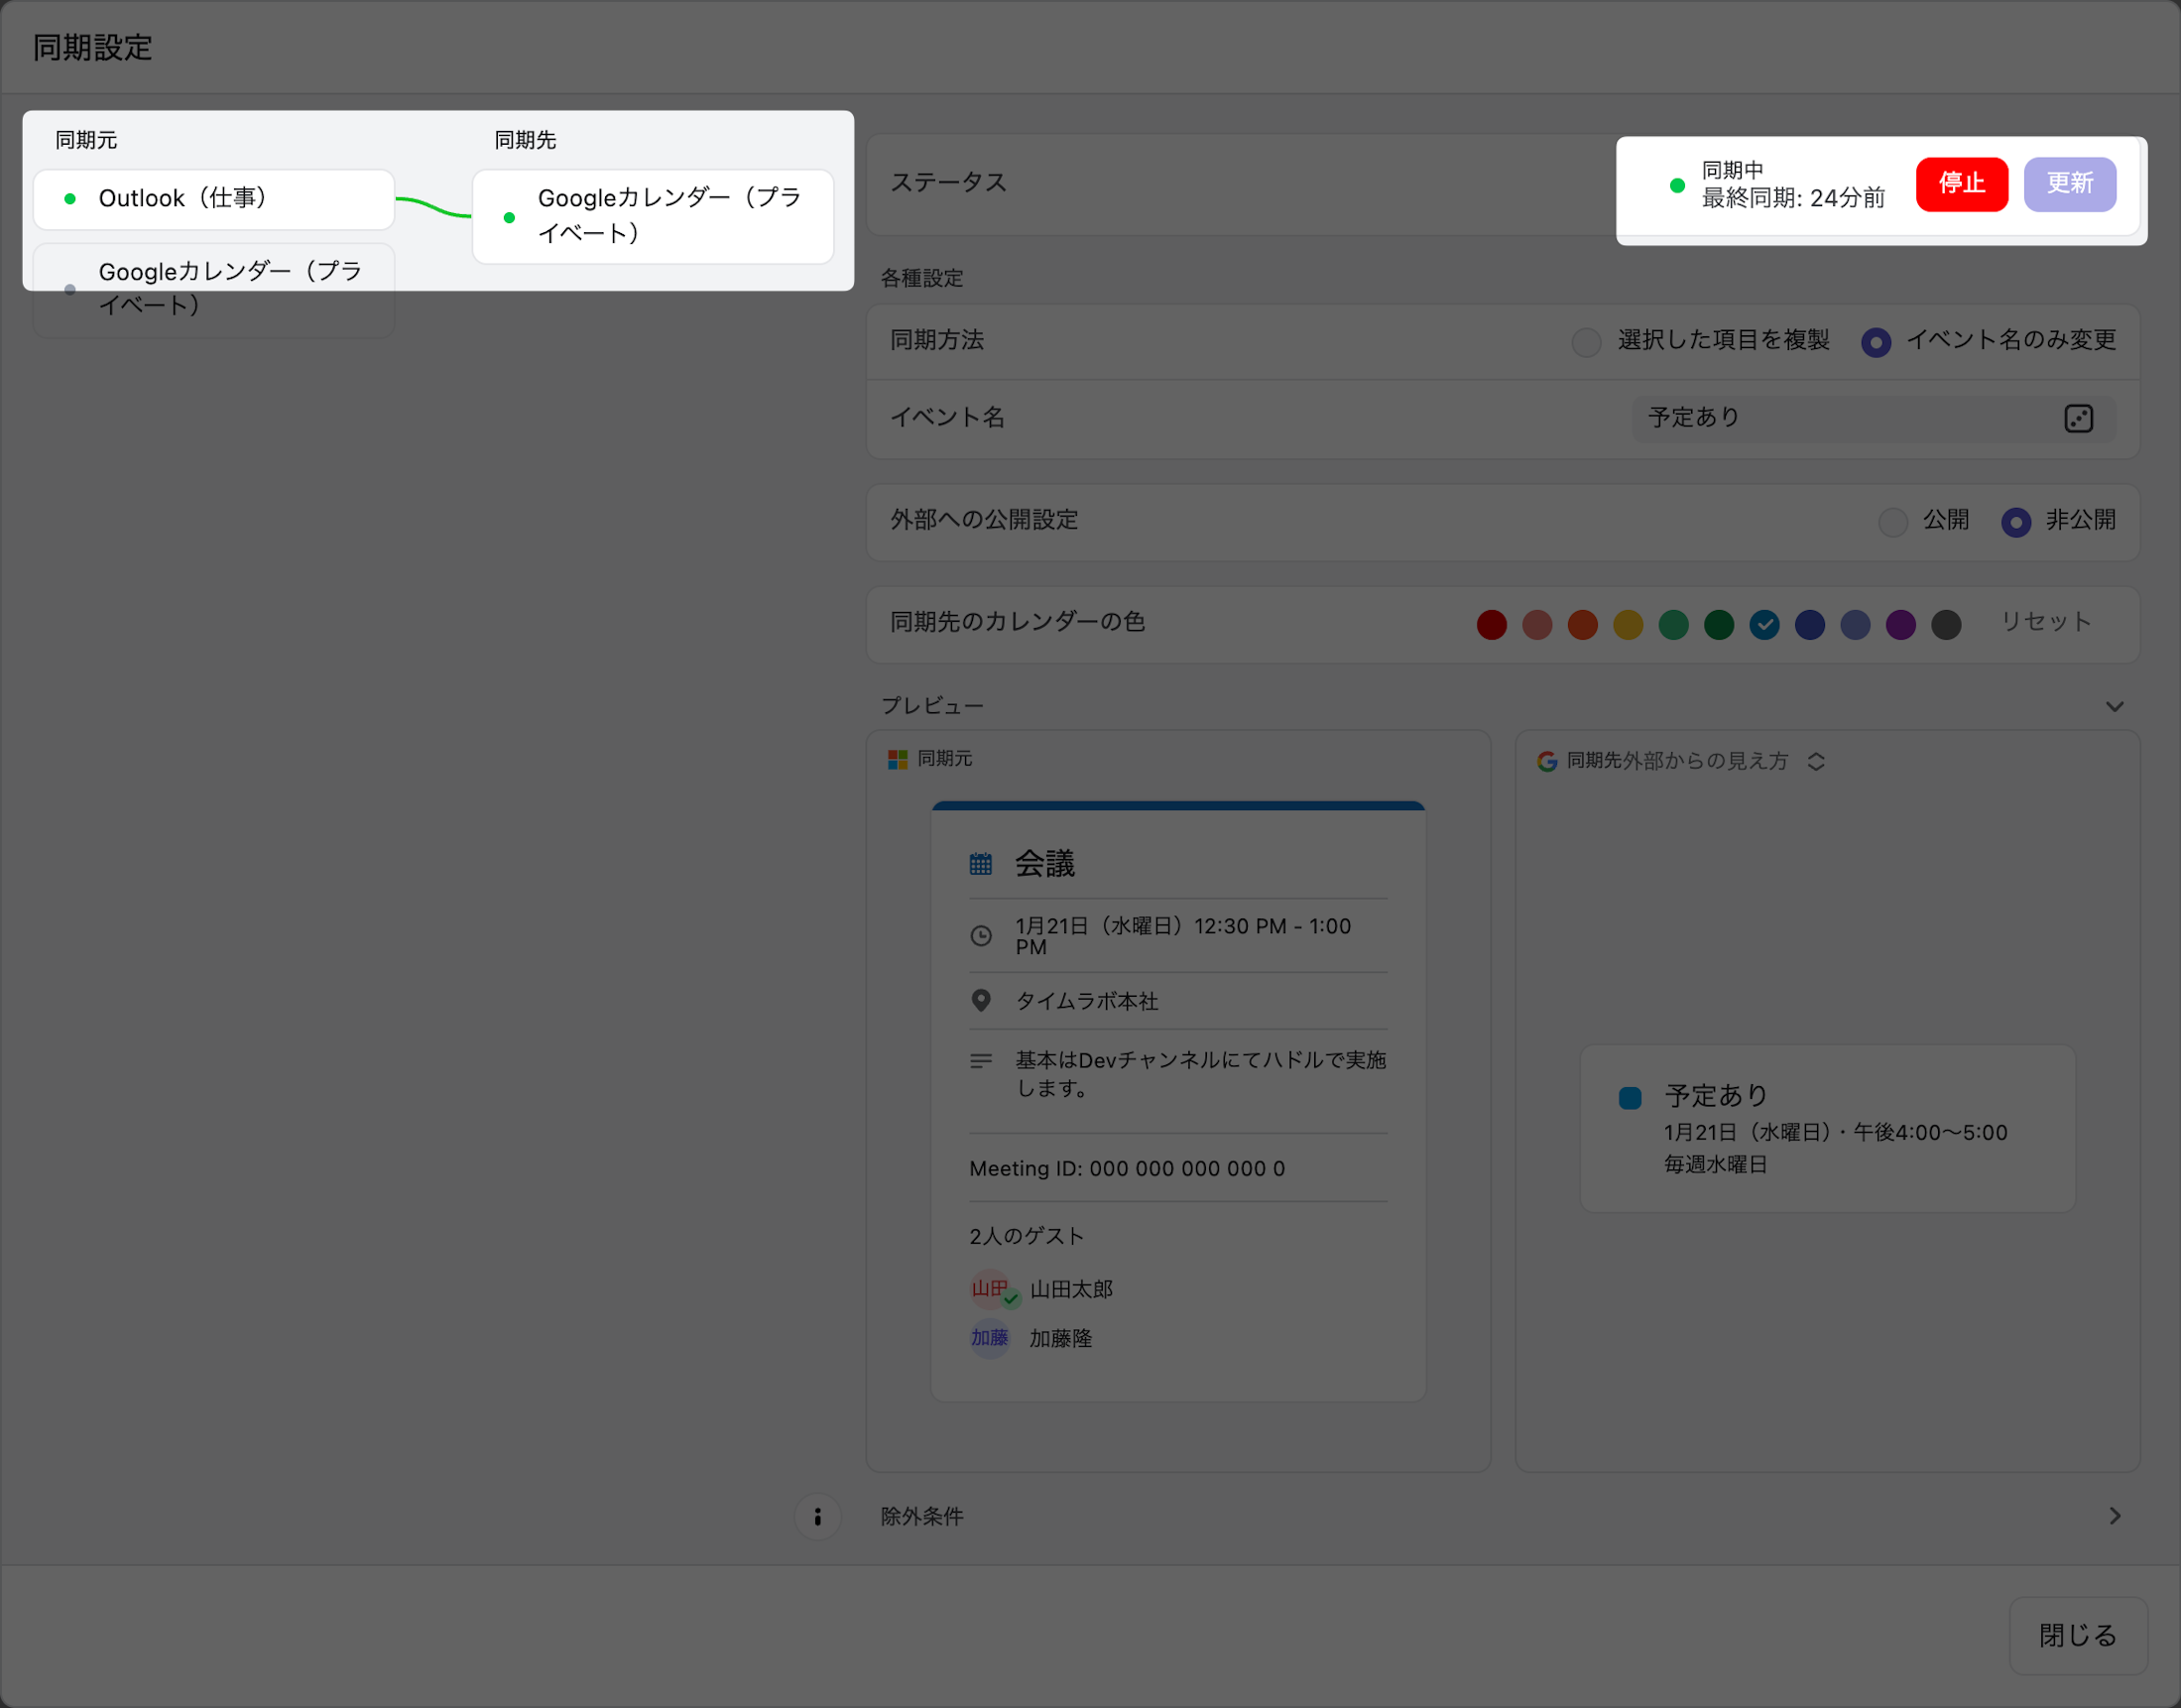2181x1708 pixels.
Task: Click the green status dot beside 同期中
Action: pos(1677,185)
